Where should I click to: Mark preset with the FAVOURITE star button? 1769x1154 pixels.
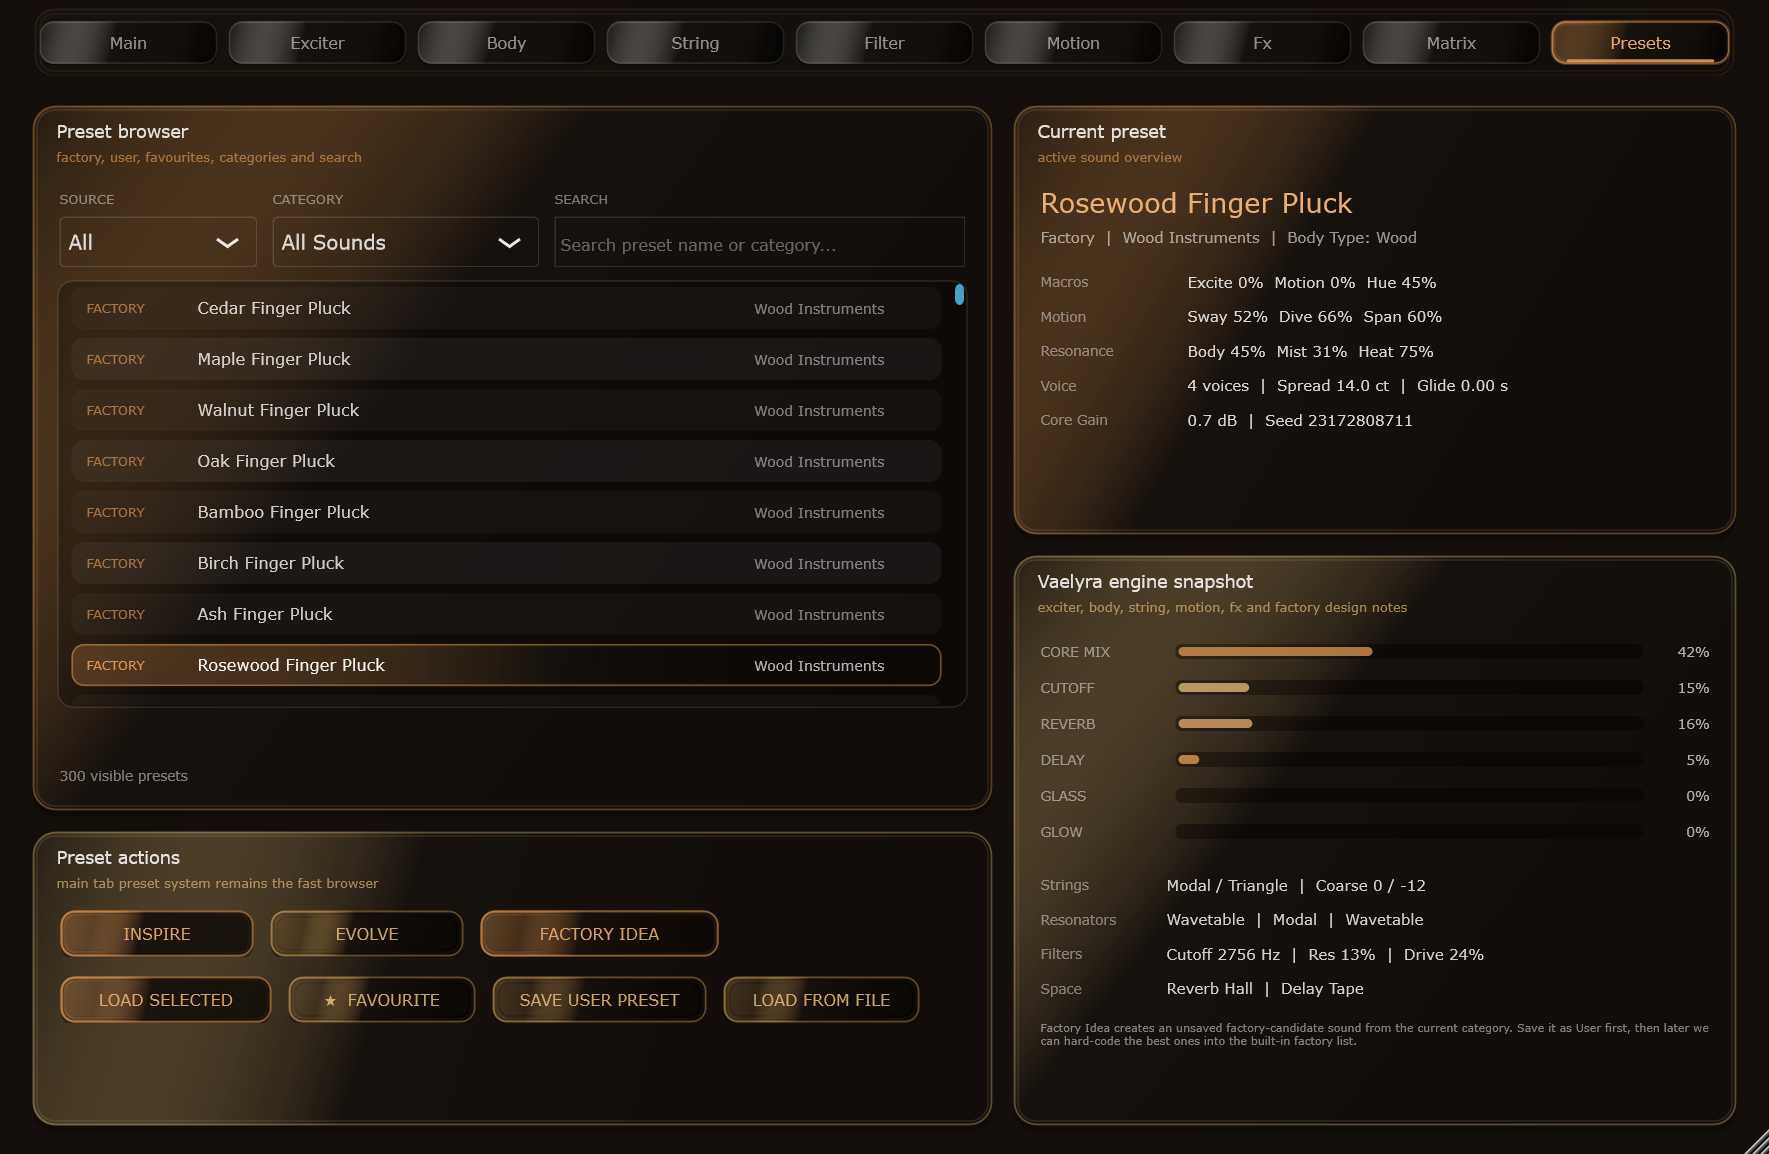click(x=382, y=1000)
